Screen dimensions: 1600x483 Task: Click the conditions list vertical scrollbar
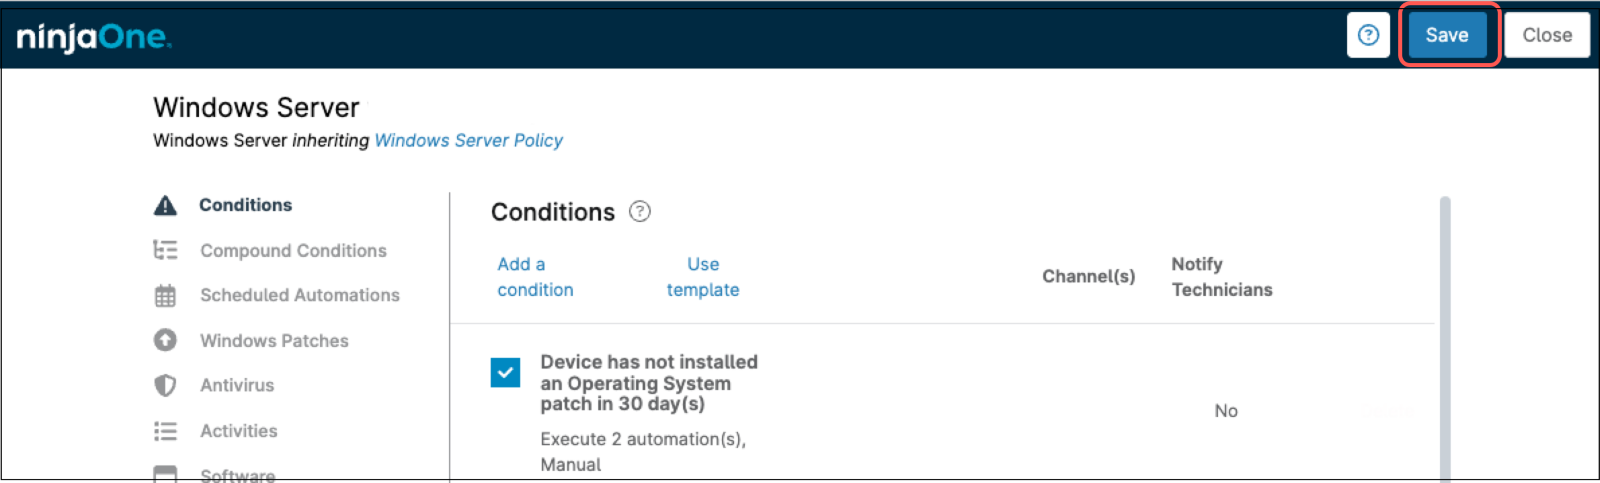(x=1444, y=340)
